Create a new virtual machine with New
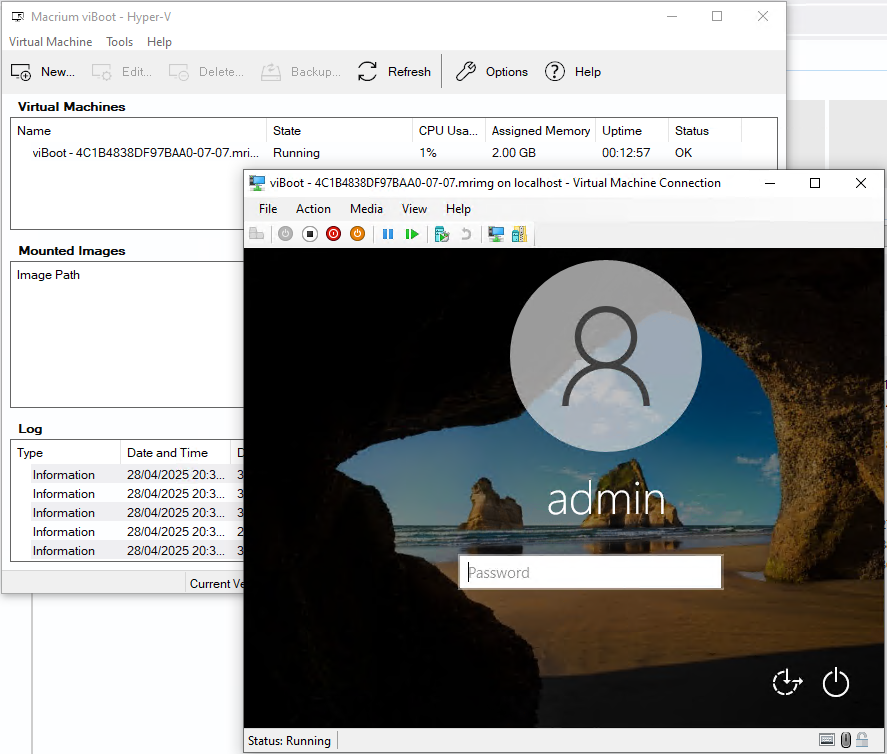 tap(43, 71)
